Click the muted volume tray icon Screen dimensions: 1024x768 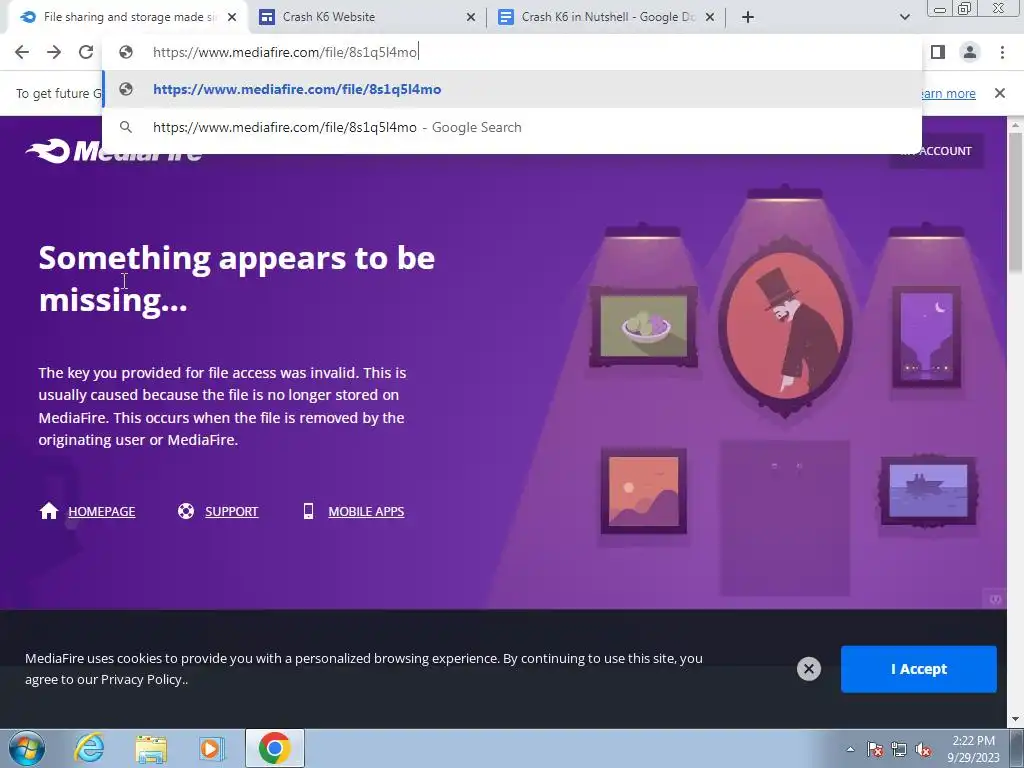click(x=923, y=749)
